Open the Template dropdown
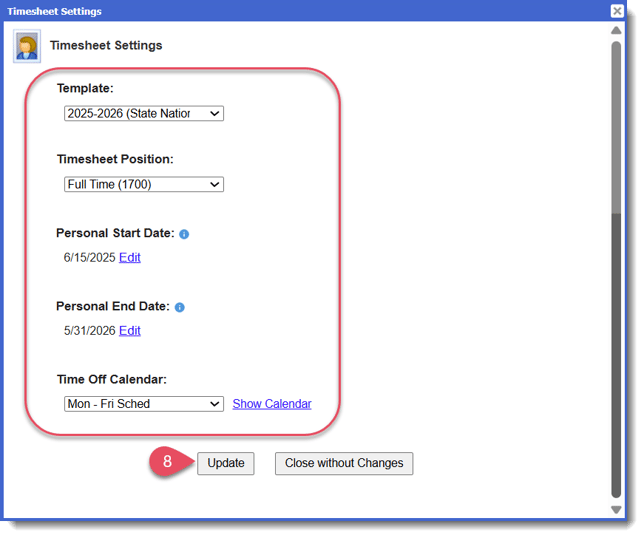Screen dimensions: 644x538 [x=143, y=114]
